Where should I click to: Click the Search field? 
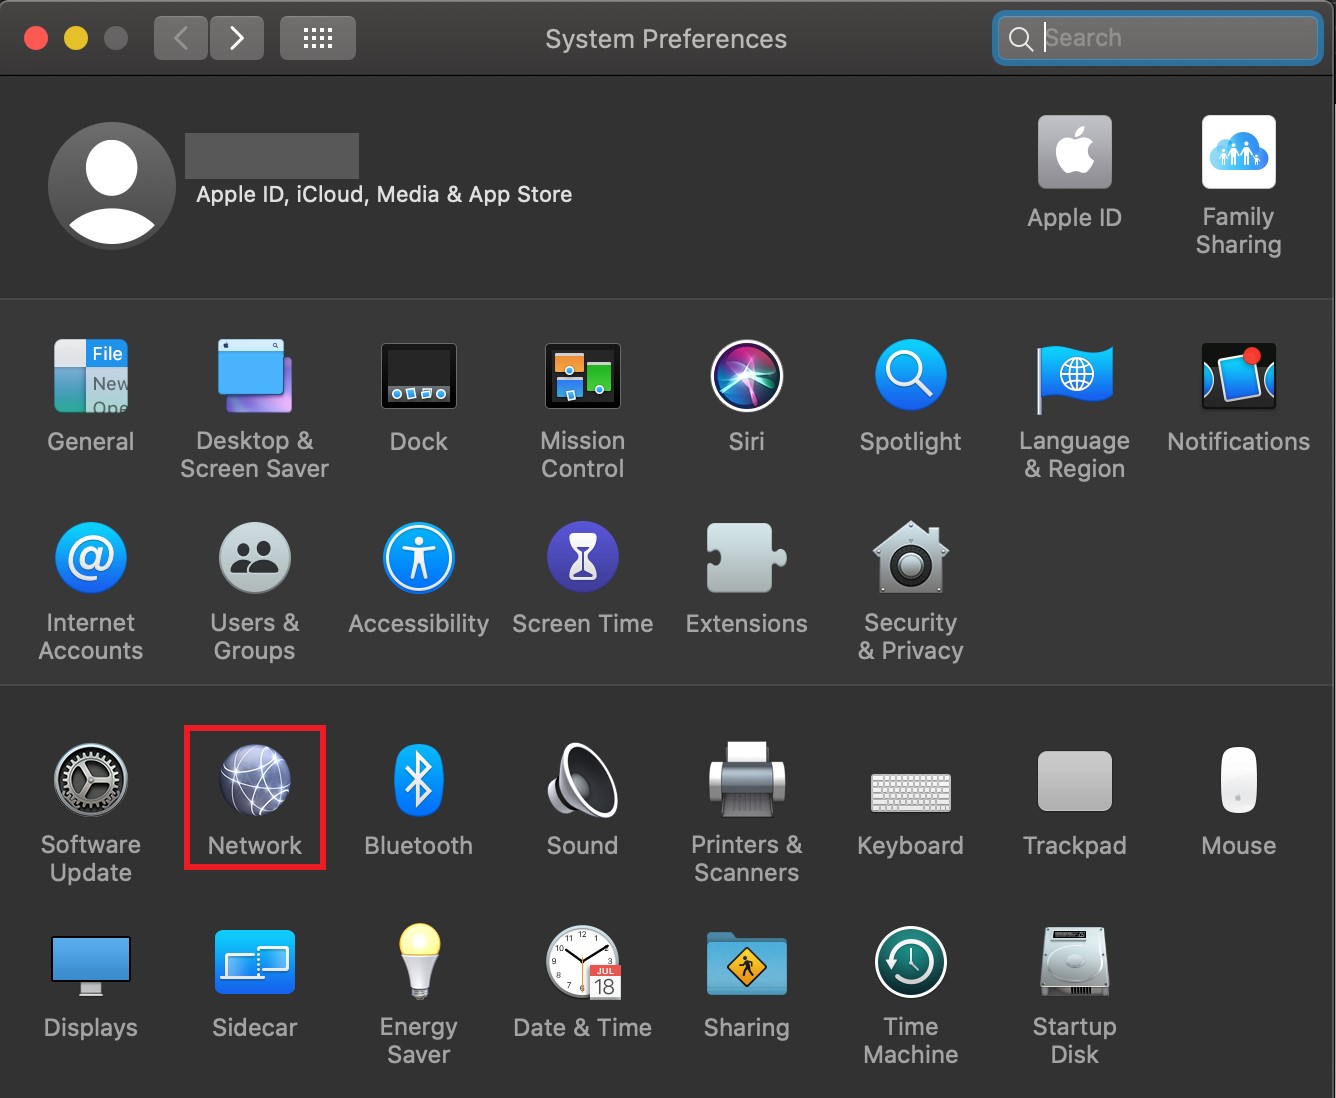click(1155, 37)
